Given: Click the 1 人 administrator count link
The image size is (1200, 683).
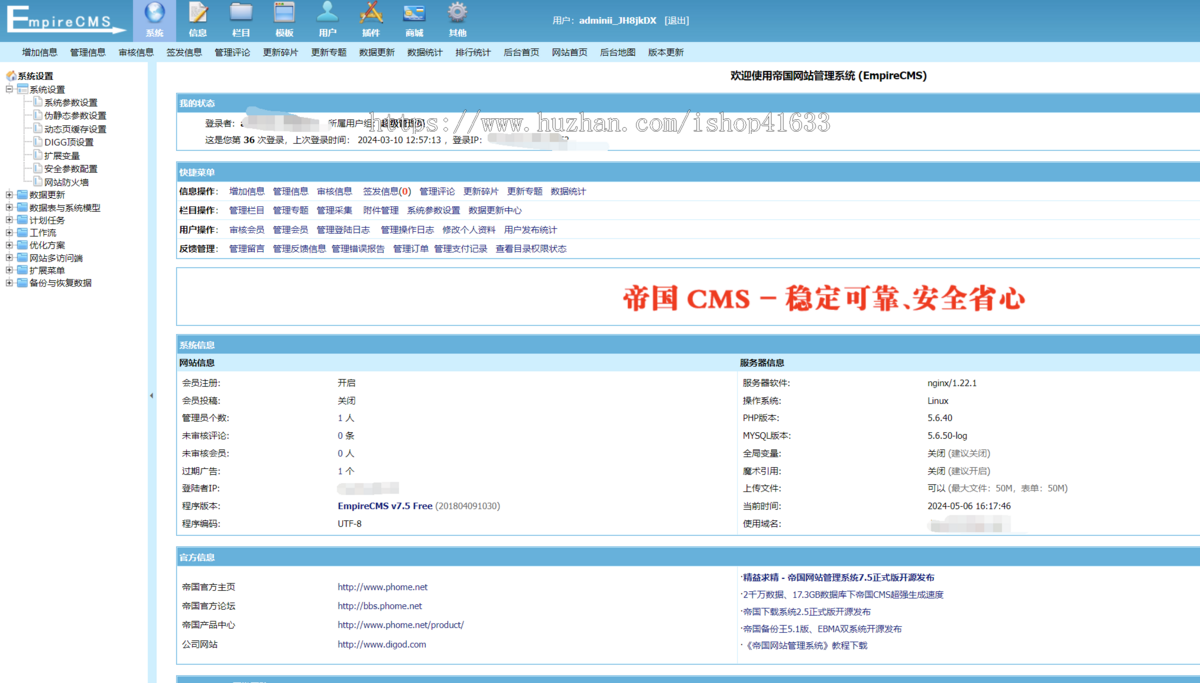Looking at the screenshot, I should (x=346, y=418).
